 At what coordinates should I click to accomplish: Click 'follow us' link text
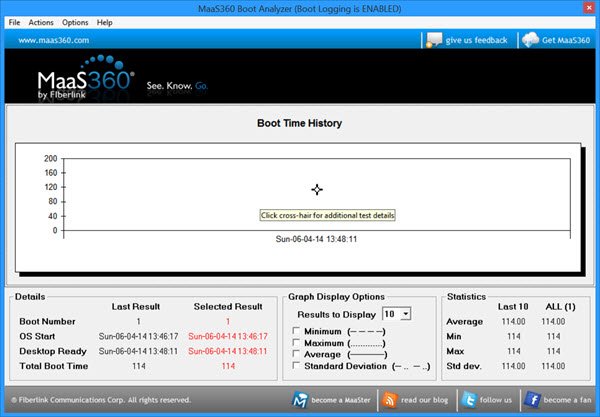pos(496,400)
